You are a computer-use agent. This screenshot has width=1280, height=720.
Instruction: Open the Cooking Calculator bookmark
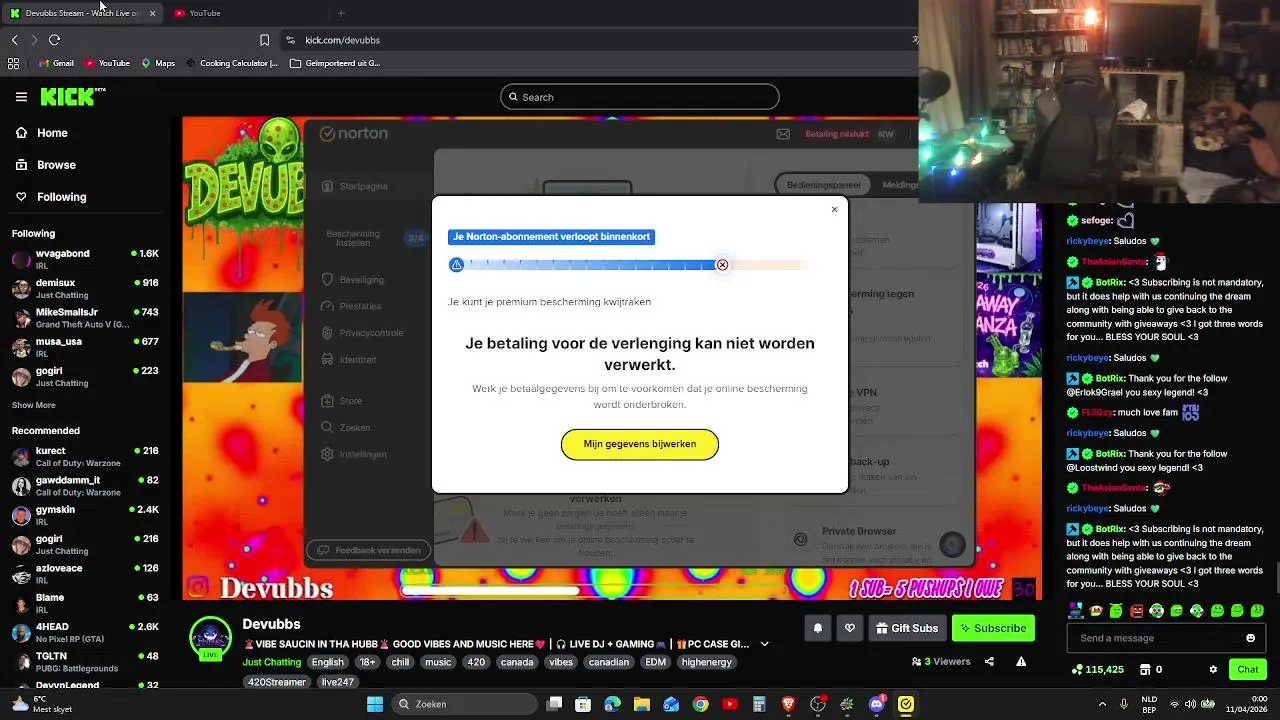pyautogui.click(x=231, y=63)
